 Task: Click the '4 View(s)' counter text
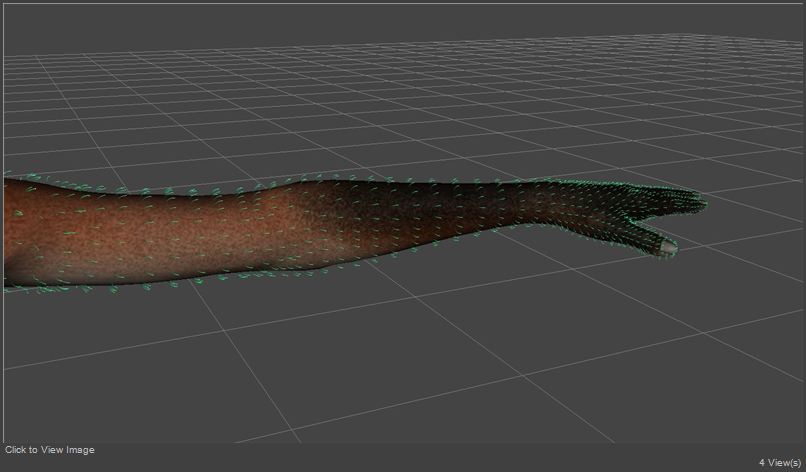click(780, 463)
